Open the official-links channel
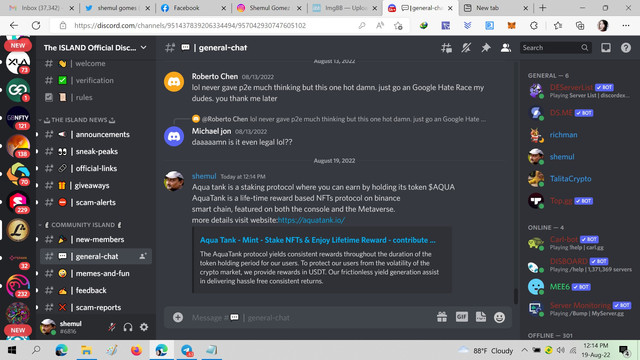The image size is (640, 360). coord(96,168)
